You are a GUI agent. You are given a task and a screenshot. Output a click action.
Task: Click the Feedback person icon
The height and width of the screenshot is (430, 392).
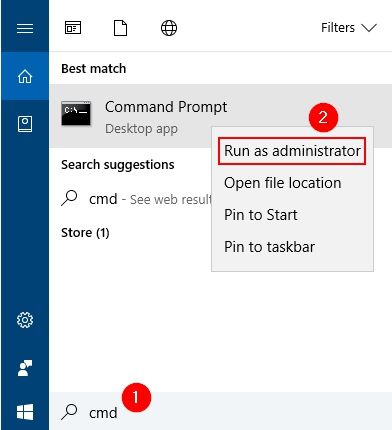(x=25, y=368)
